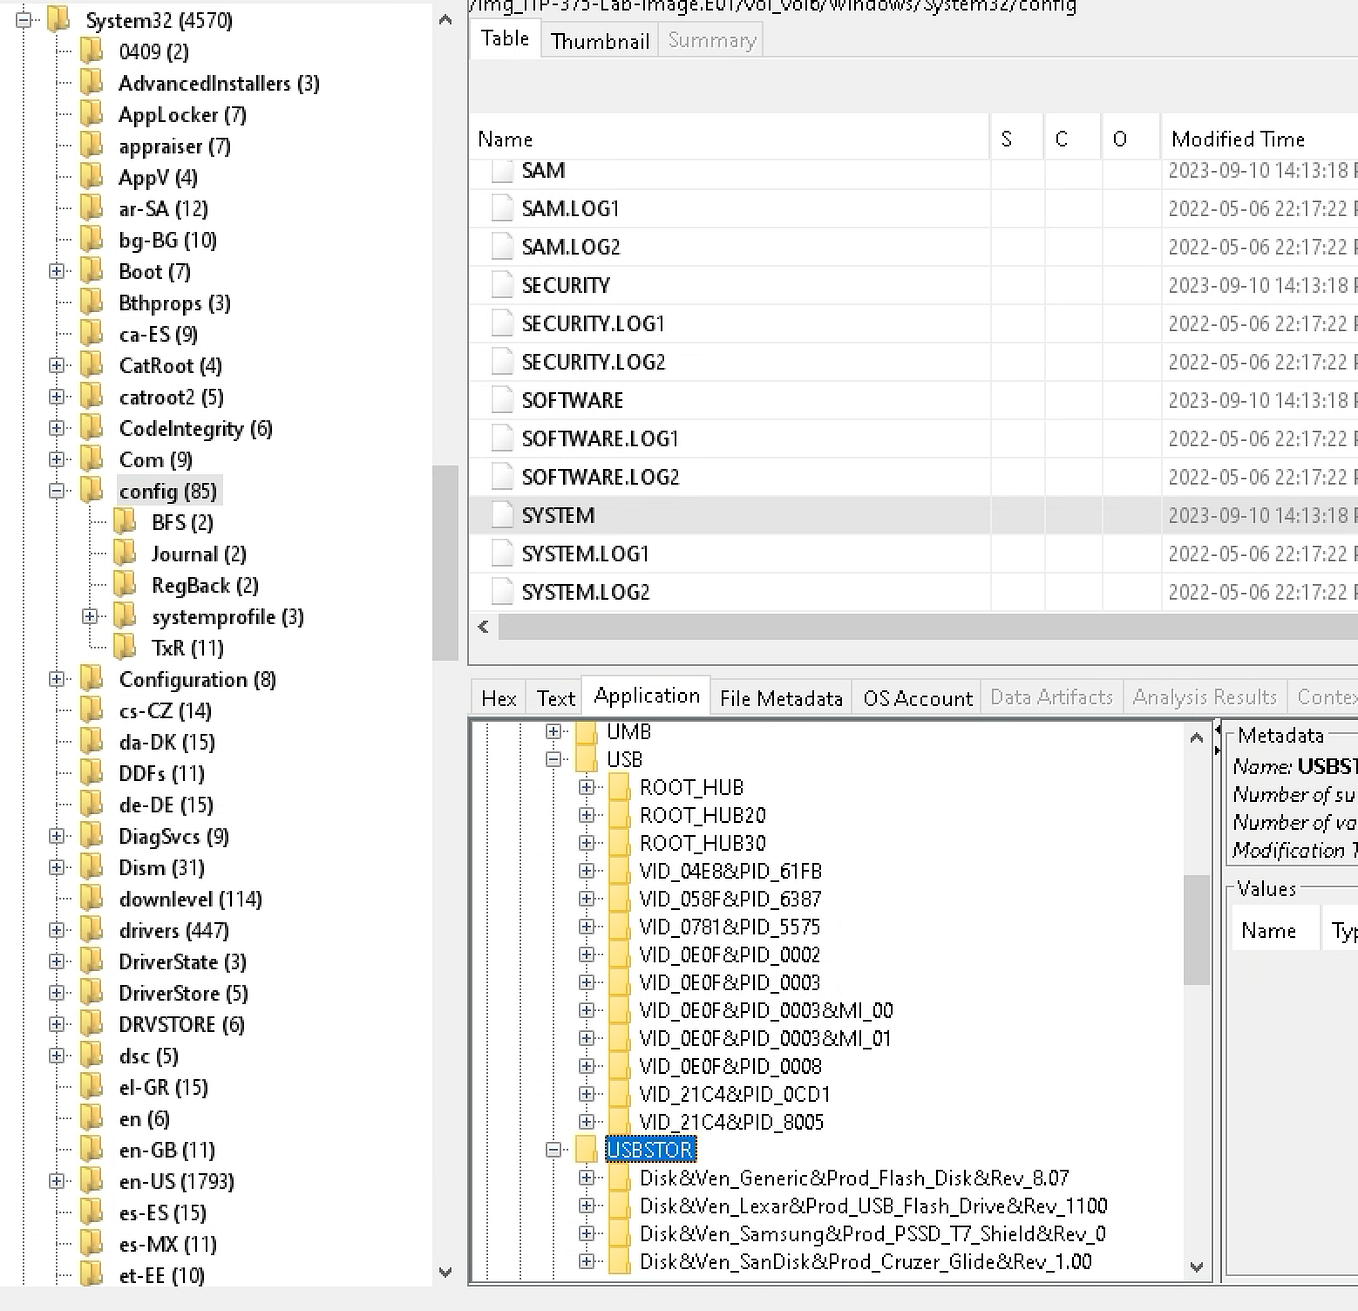Expand the Boot tree node

click(x=56, y=271)
